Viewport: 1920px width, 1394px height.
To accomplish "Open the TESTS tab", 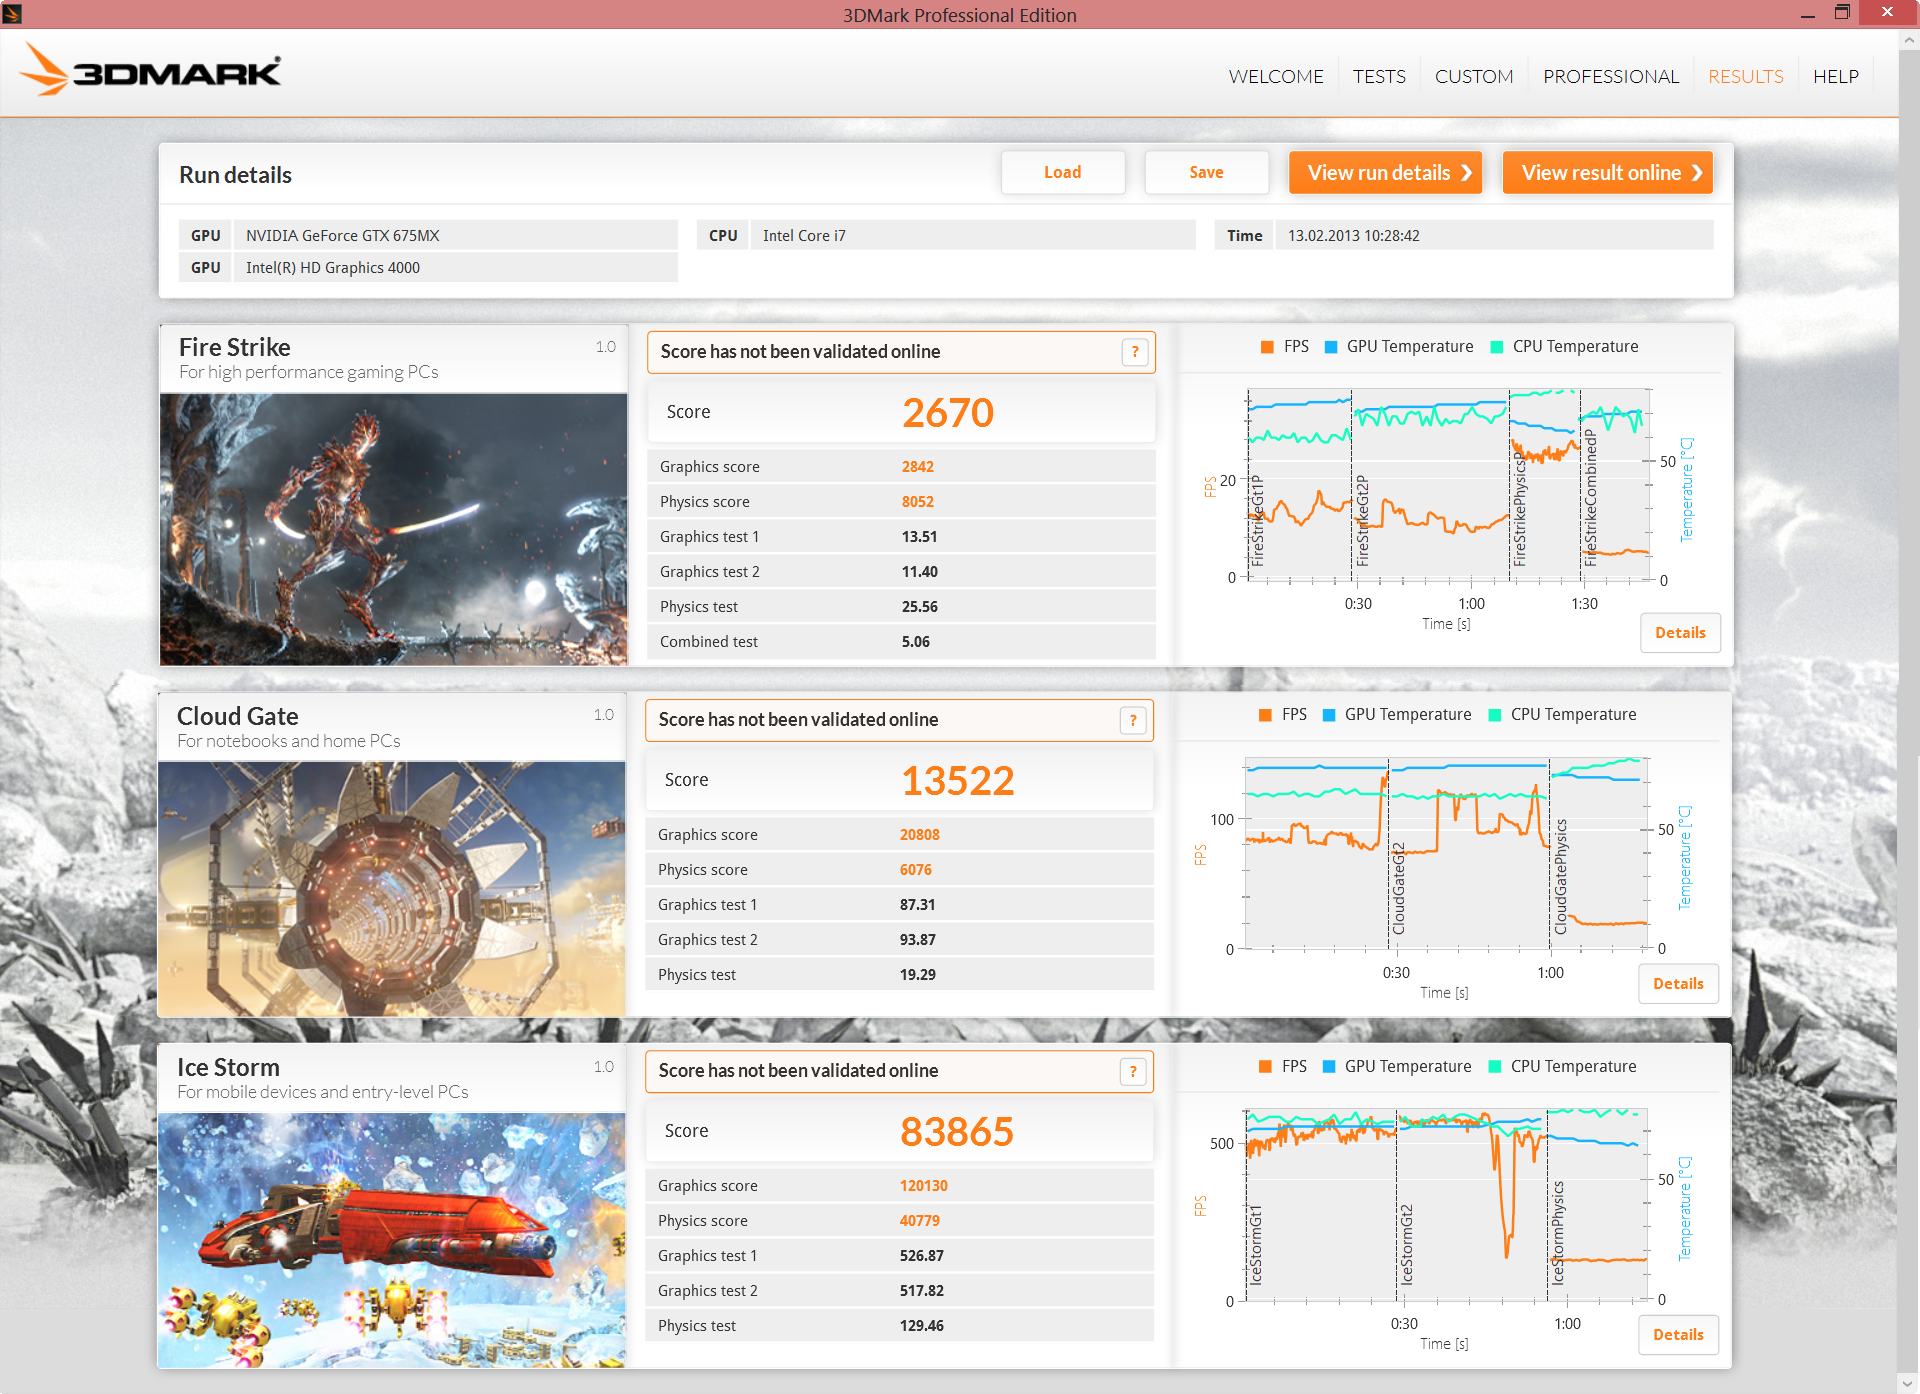I will [x=1379, y=77].
